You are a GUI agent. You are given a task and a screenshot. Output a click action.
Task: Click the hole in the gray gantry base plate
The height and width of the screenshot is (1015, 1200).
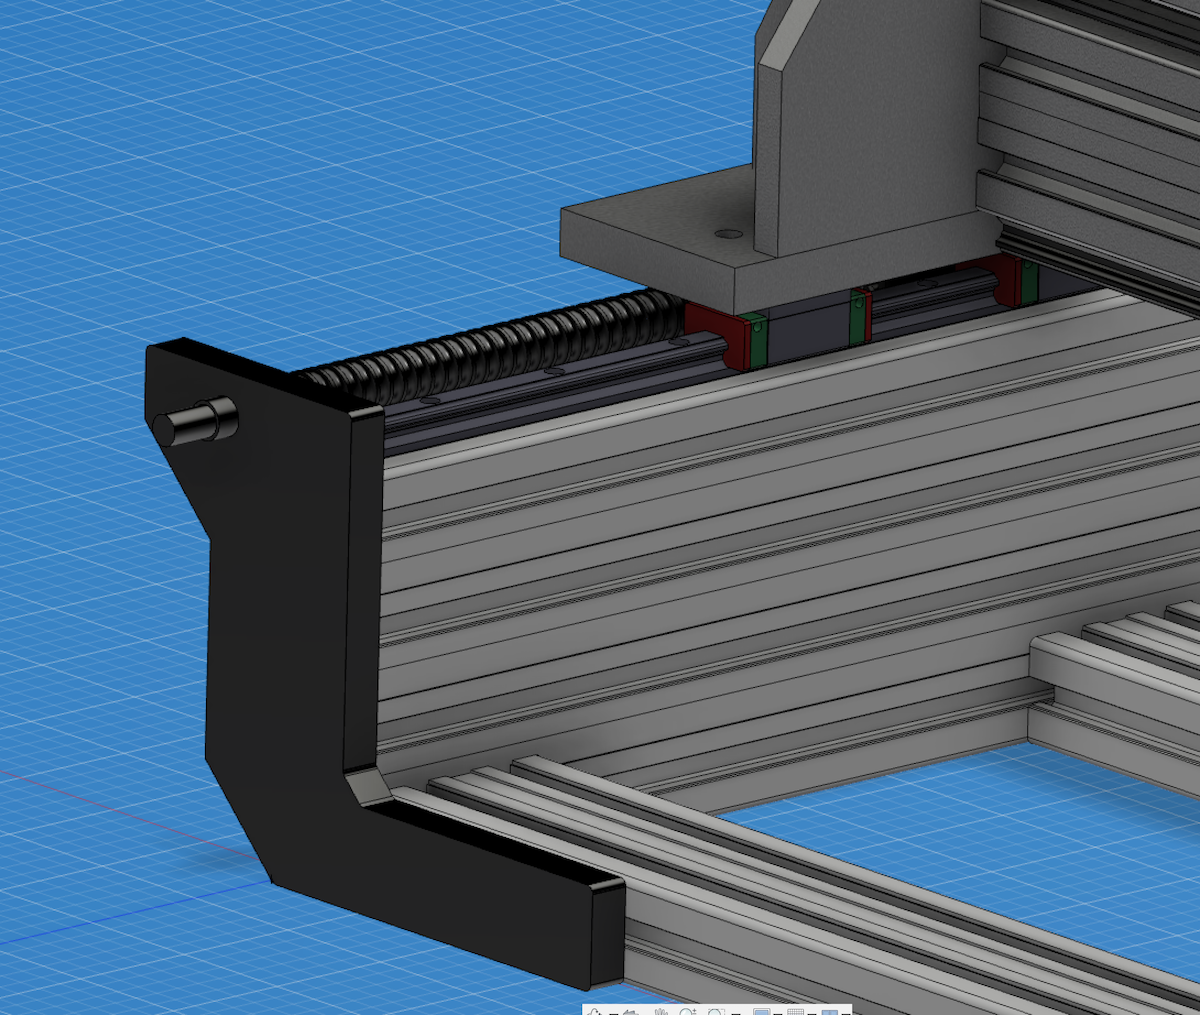[729, 234]
